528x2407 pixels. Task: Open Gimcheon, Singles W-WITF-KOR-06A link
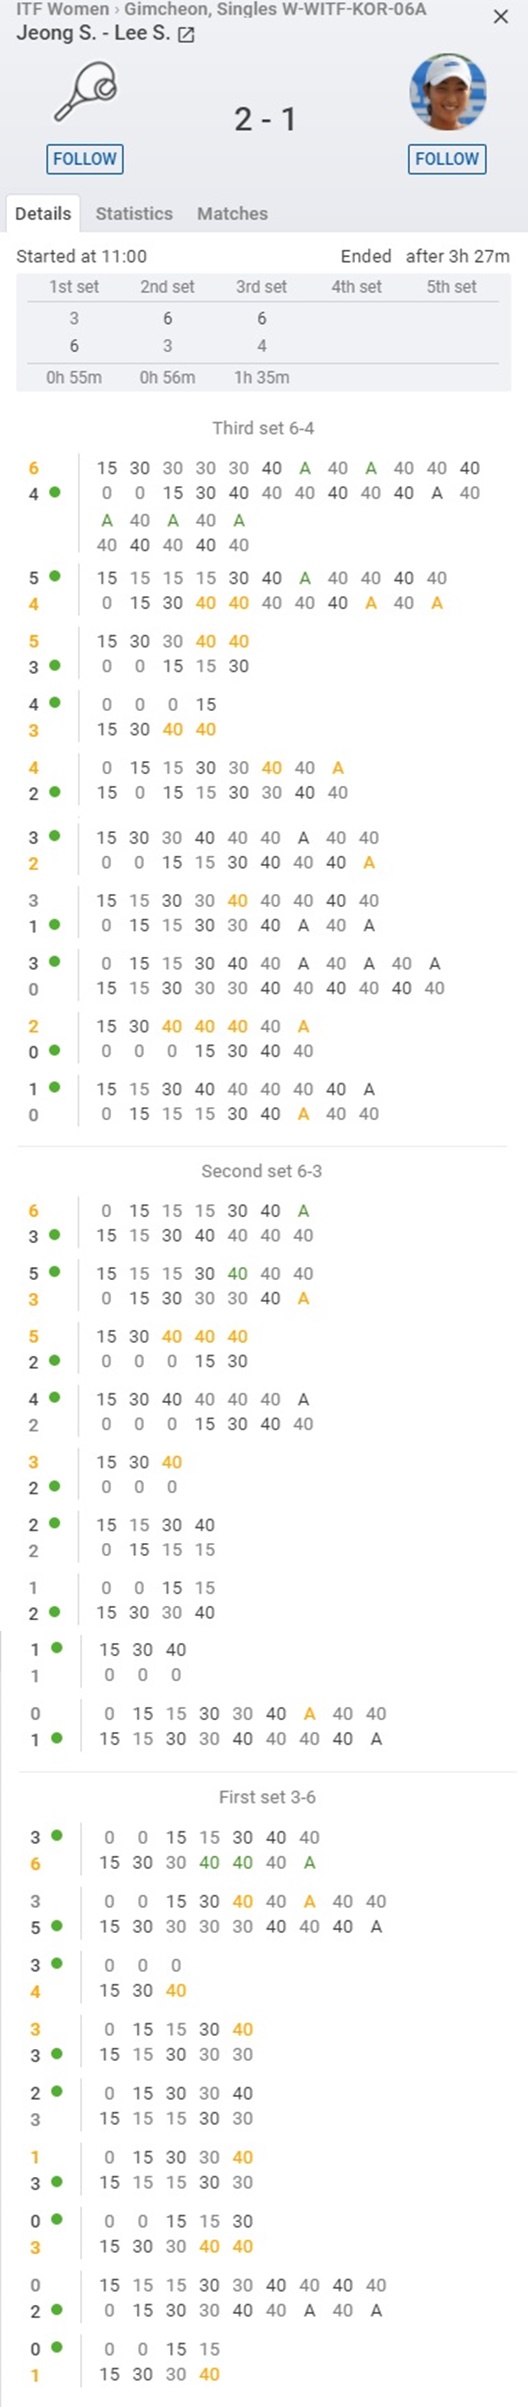[x=275, y=9]
